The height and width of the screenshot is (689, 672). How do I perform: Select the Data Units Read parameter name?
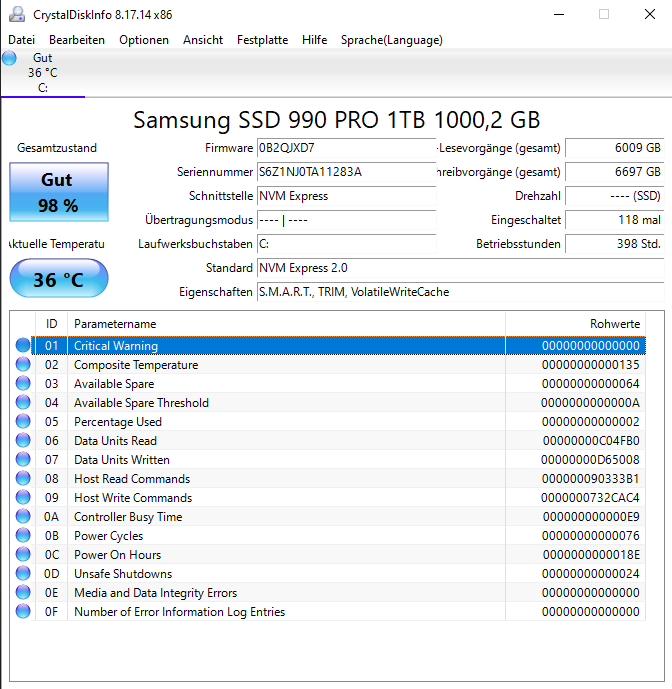point(115,441)
